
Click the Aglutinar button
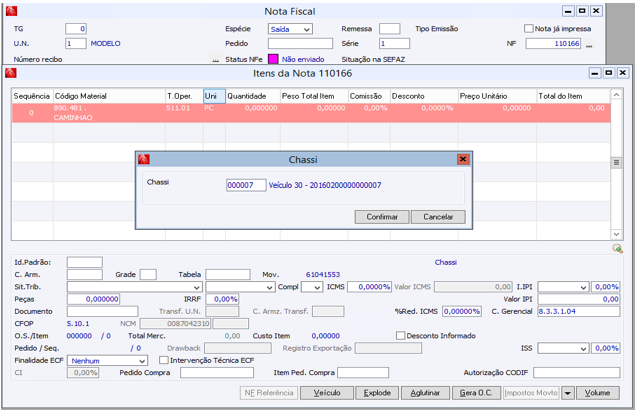point(425,393)
